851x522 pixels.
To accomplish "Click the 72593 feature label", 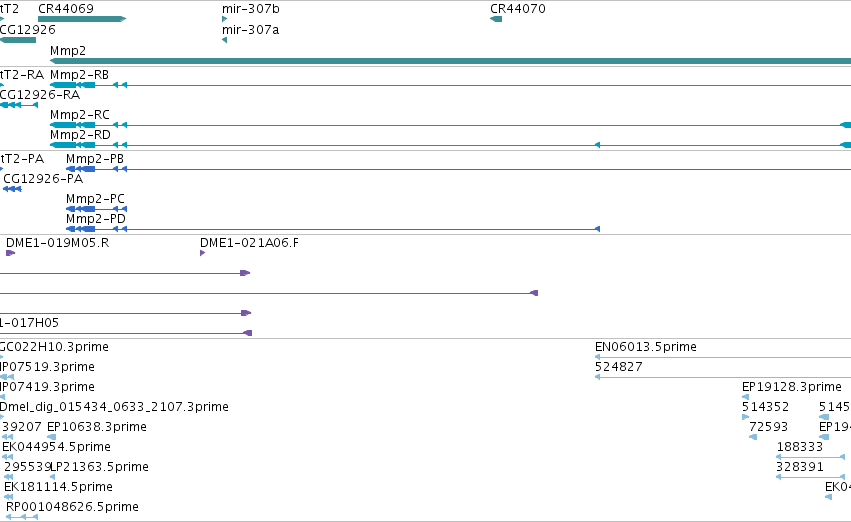I will coord(769,427).
